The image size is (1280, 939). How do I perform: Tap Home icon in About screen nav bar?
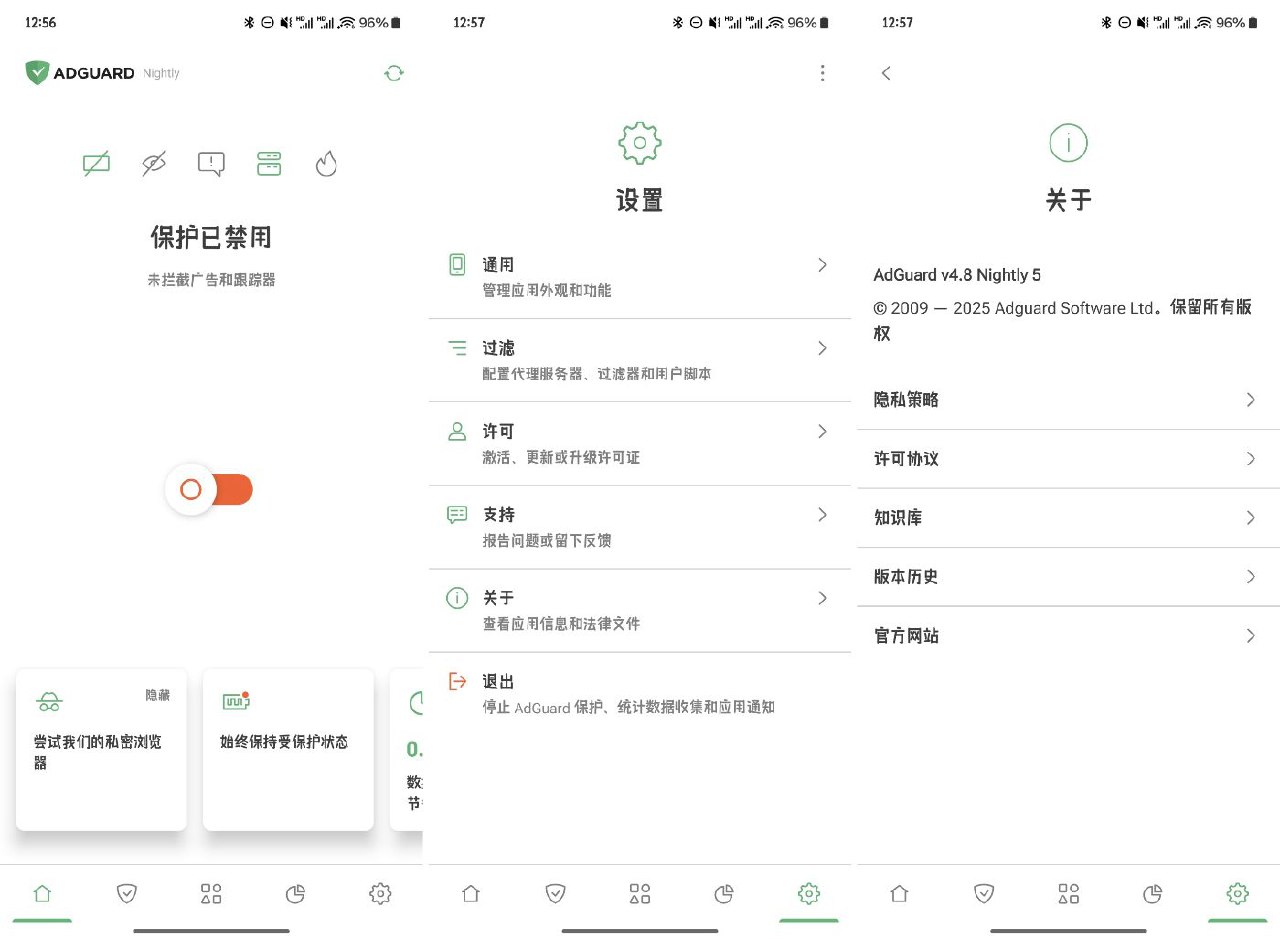point(900,893)
